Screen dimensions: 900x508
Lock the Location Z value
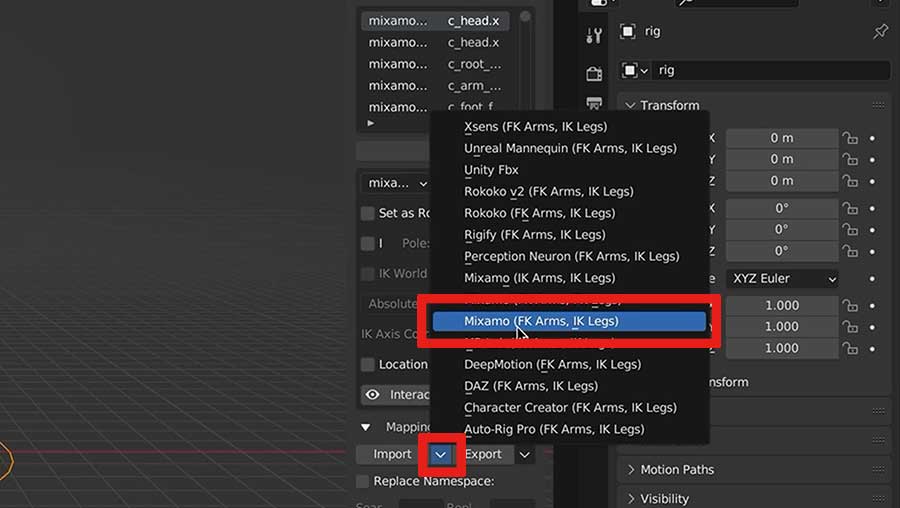[x=850, y=181]
